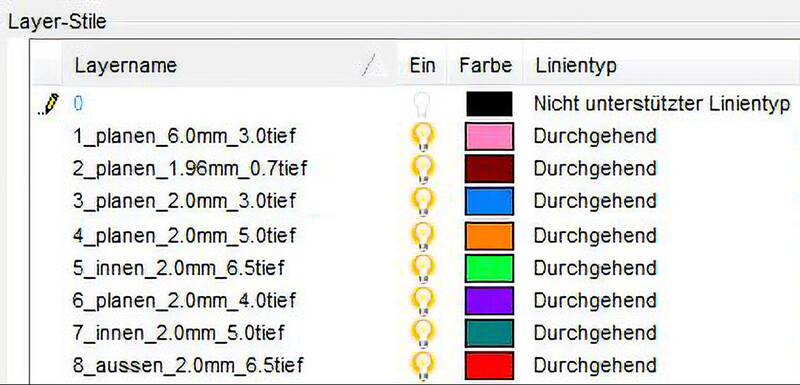
Task: Click 'Nicht unterstützter Linientyp' for layer 0
Action: click(662, 104)
